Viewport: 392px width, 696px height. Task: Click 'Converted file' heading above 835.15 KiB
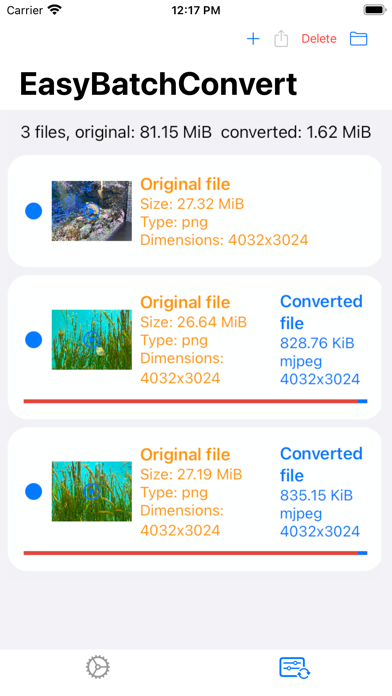click(x=321, y=464)
